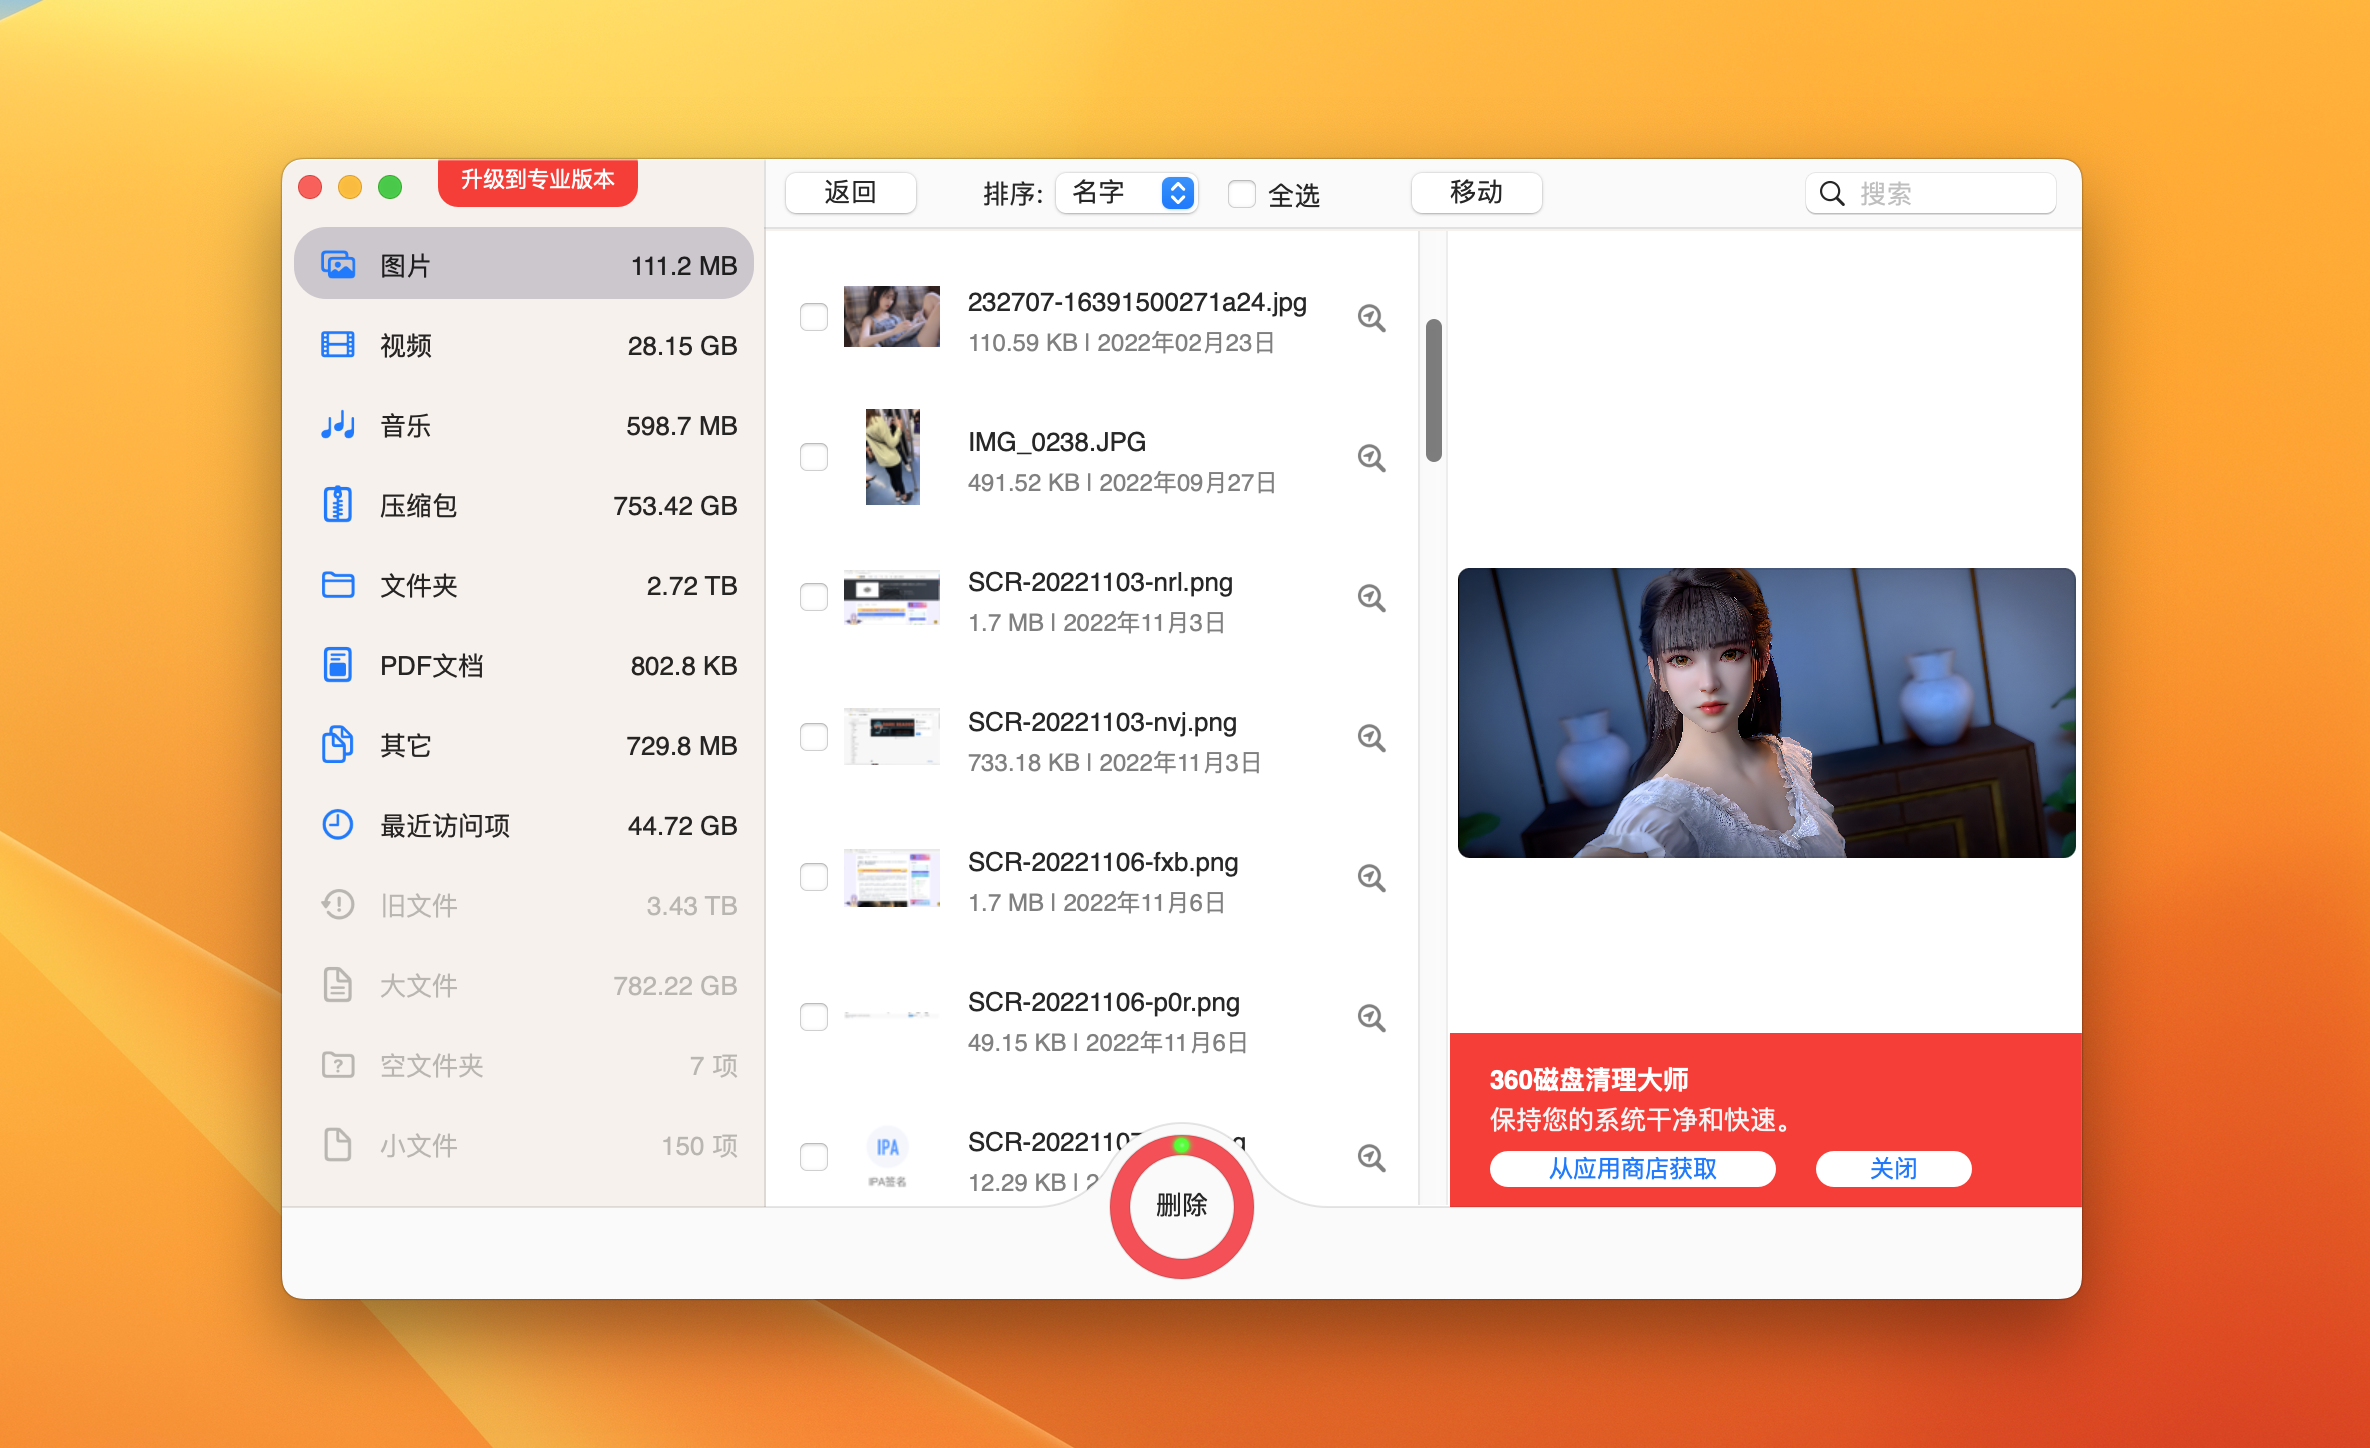The height and width of the screenshot is (1448, 2370).
Task: Tick the checkbox for SCR-20221106-fxb.png
Action: (814, 878)
